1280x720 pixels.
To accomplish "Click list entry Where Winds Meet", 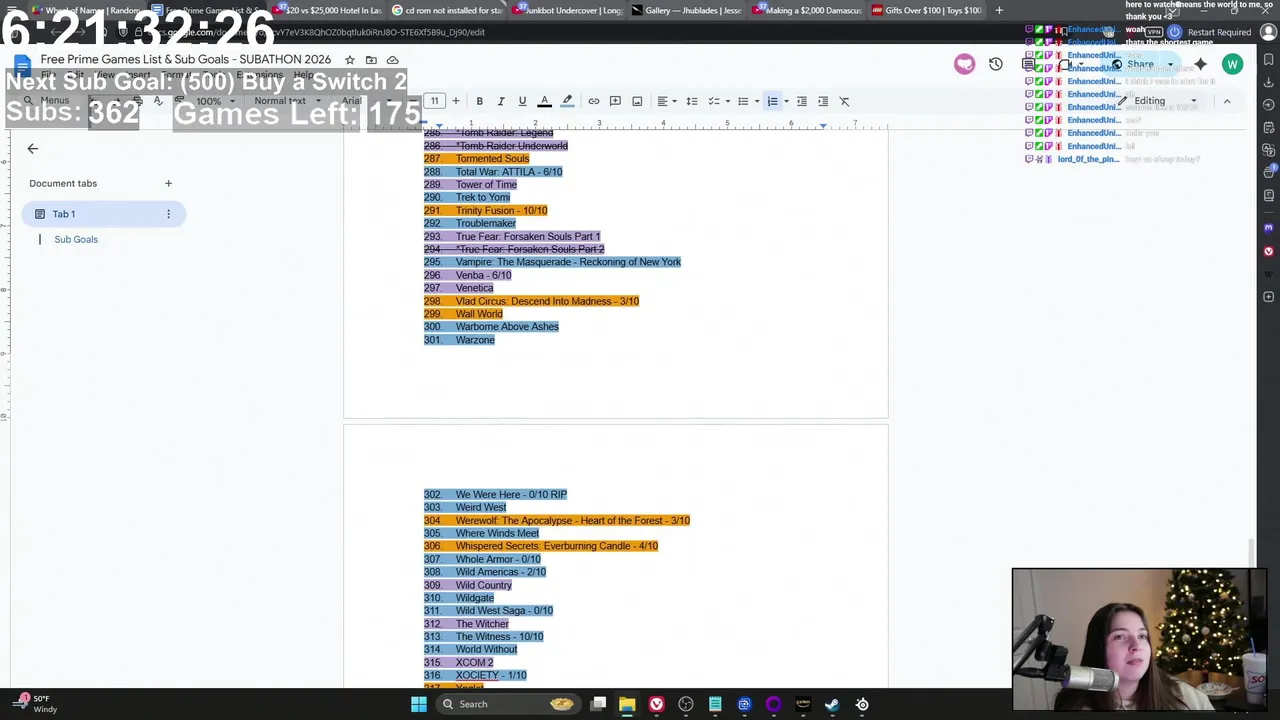I will pyautogui.click(x=497, y=533).
